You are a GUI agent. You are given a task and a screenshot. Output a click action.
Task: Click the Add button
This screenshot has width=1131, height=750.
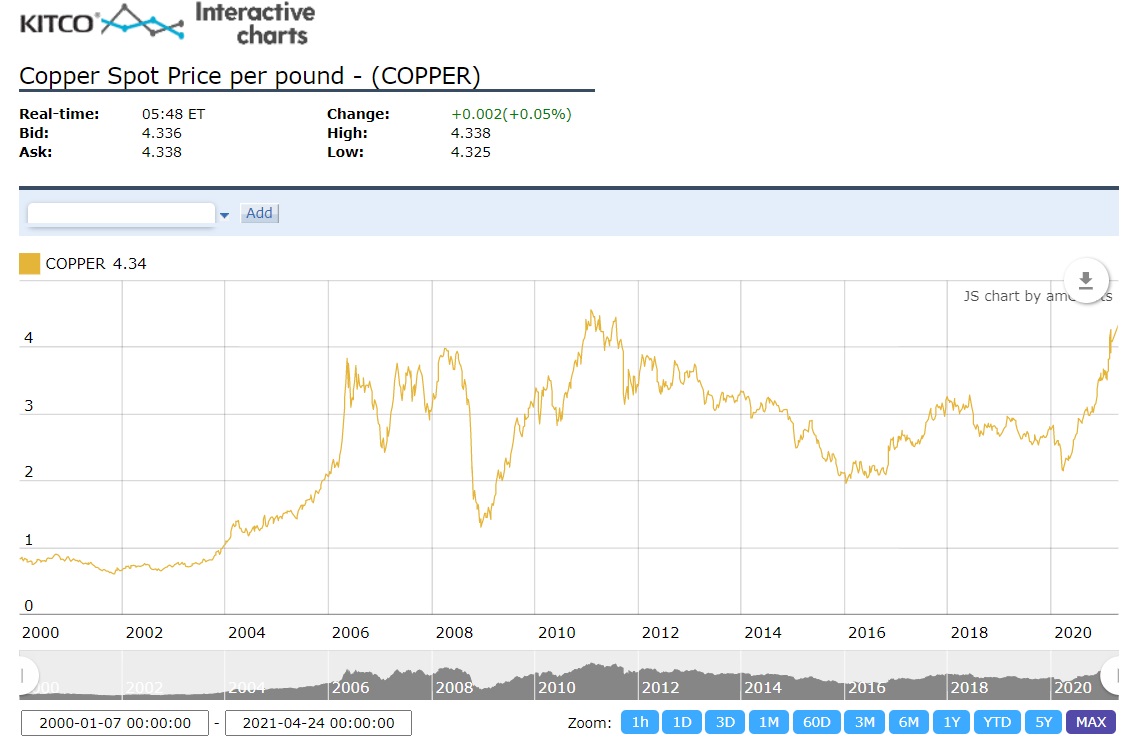click(x=259, y=213)
